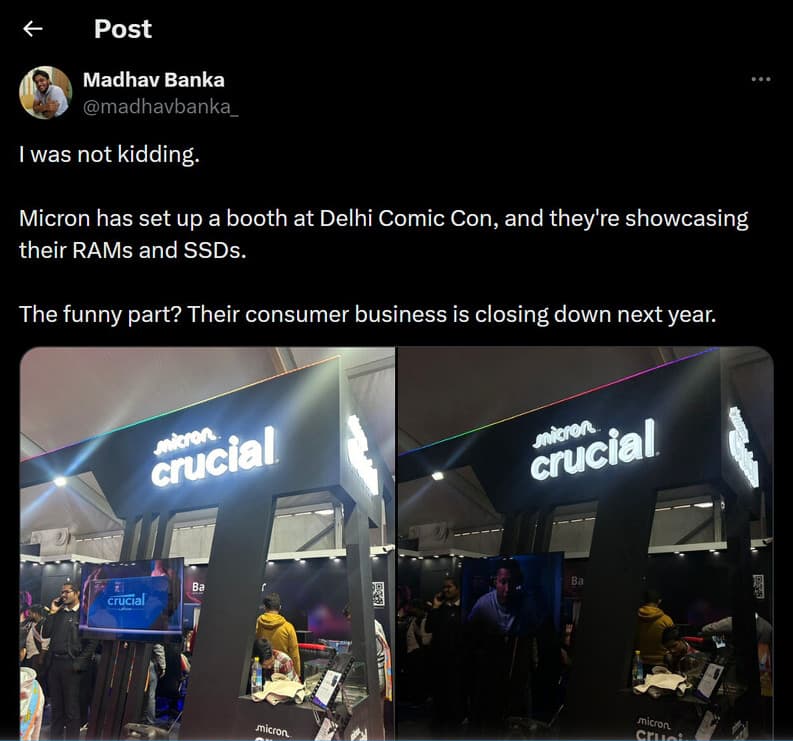Open the @madhavbanka_ handle link
This screenshot has height=741, width=793.
pyautogui.click(x=160, y=107)
